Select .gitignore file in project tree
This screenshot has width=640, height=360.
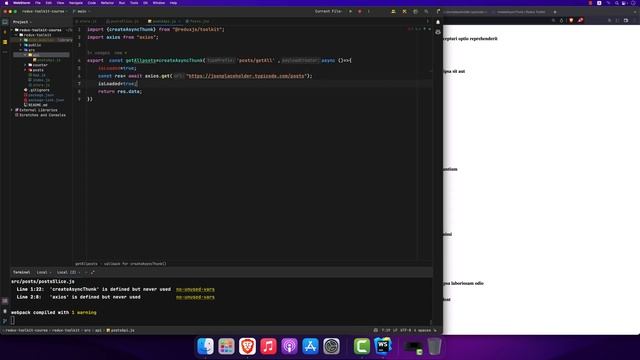pyautogui.click(x=37, y=90)
